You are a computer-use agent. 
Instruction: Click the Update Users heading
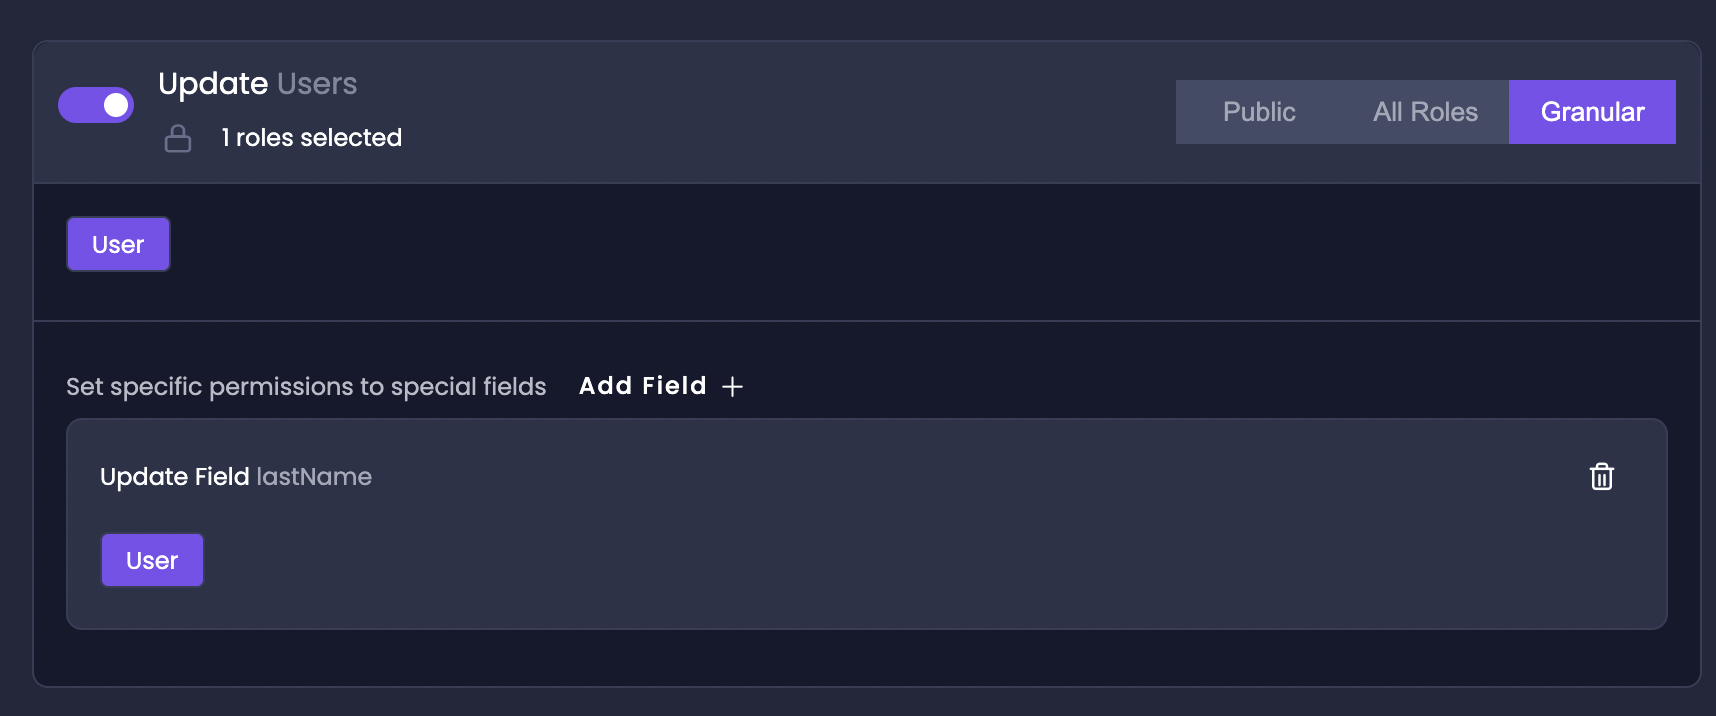pyautogui.click(x=212, y=84)
